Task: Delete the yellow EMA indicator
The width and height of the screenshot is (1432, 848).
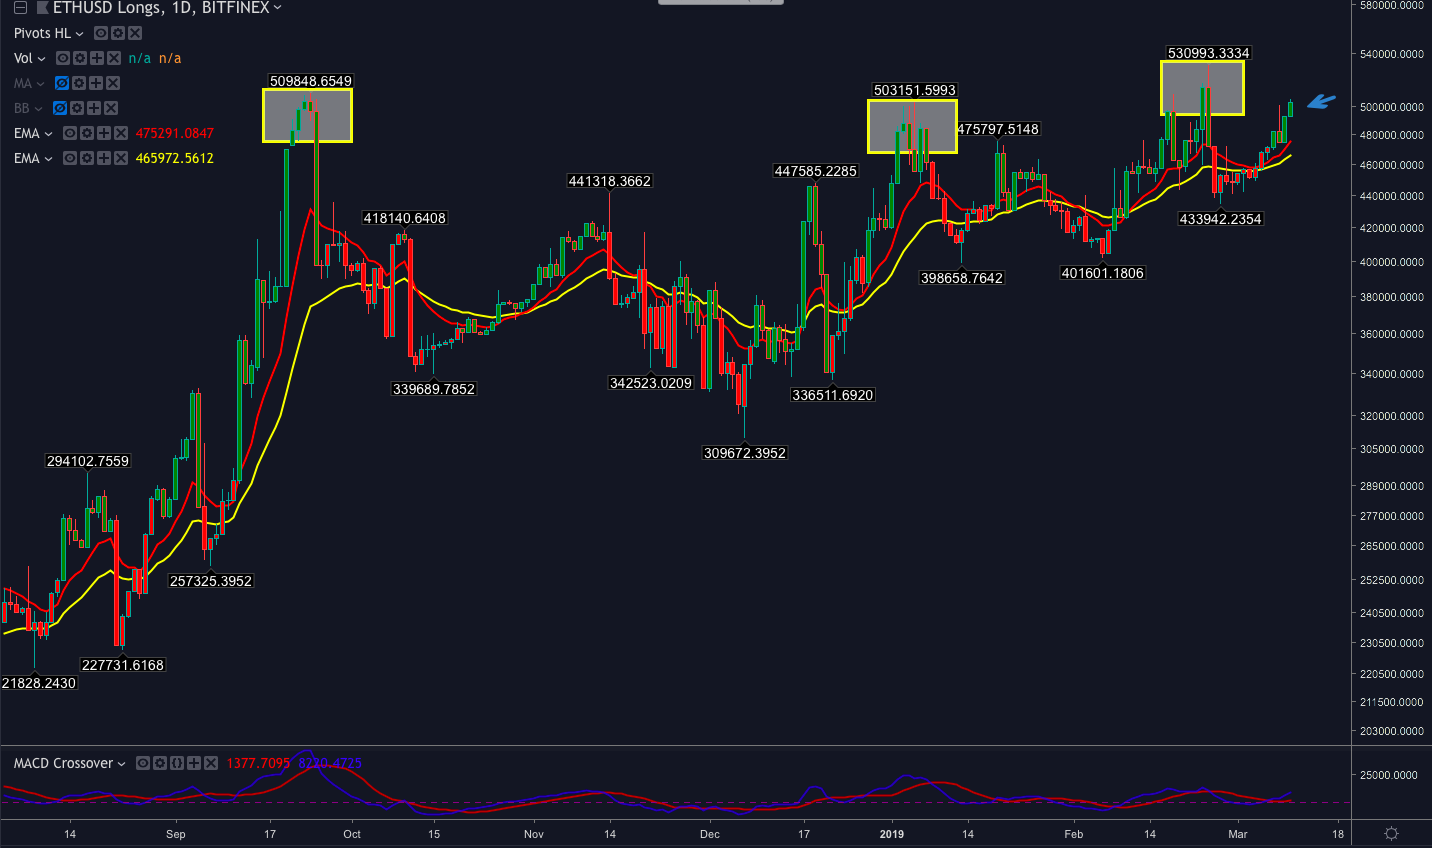Action: tap(121, 158)
